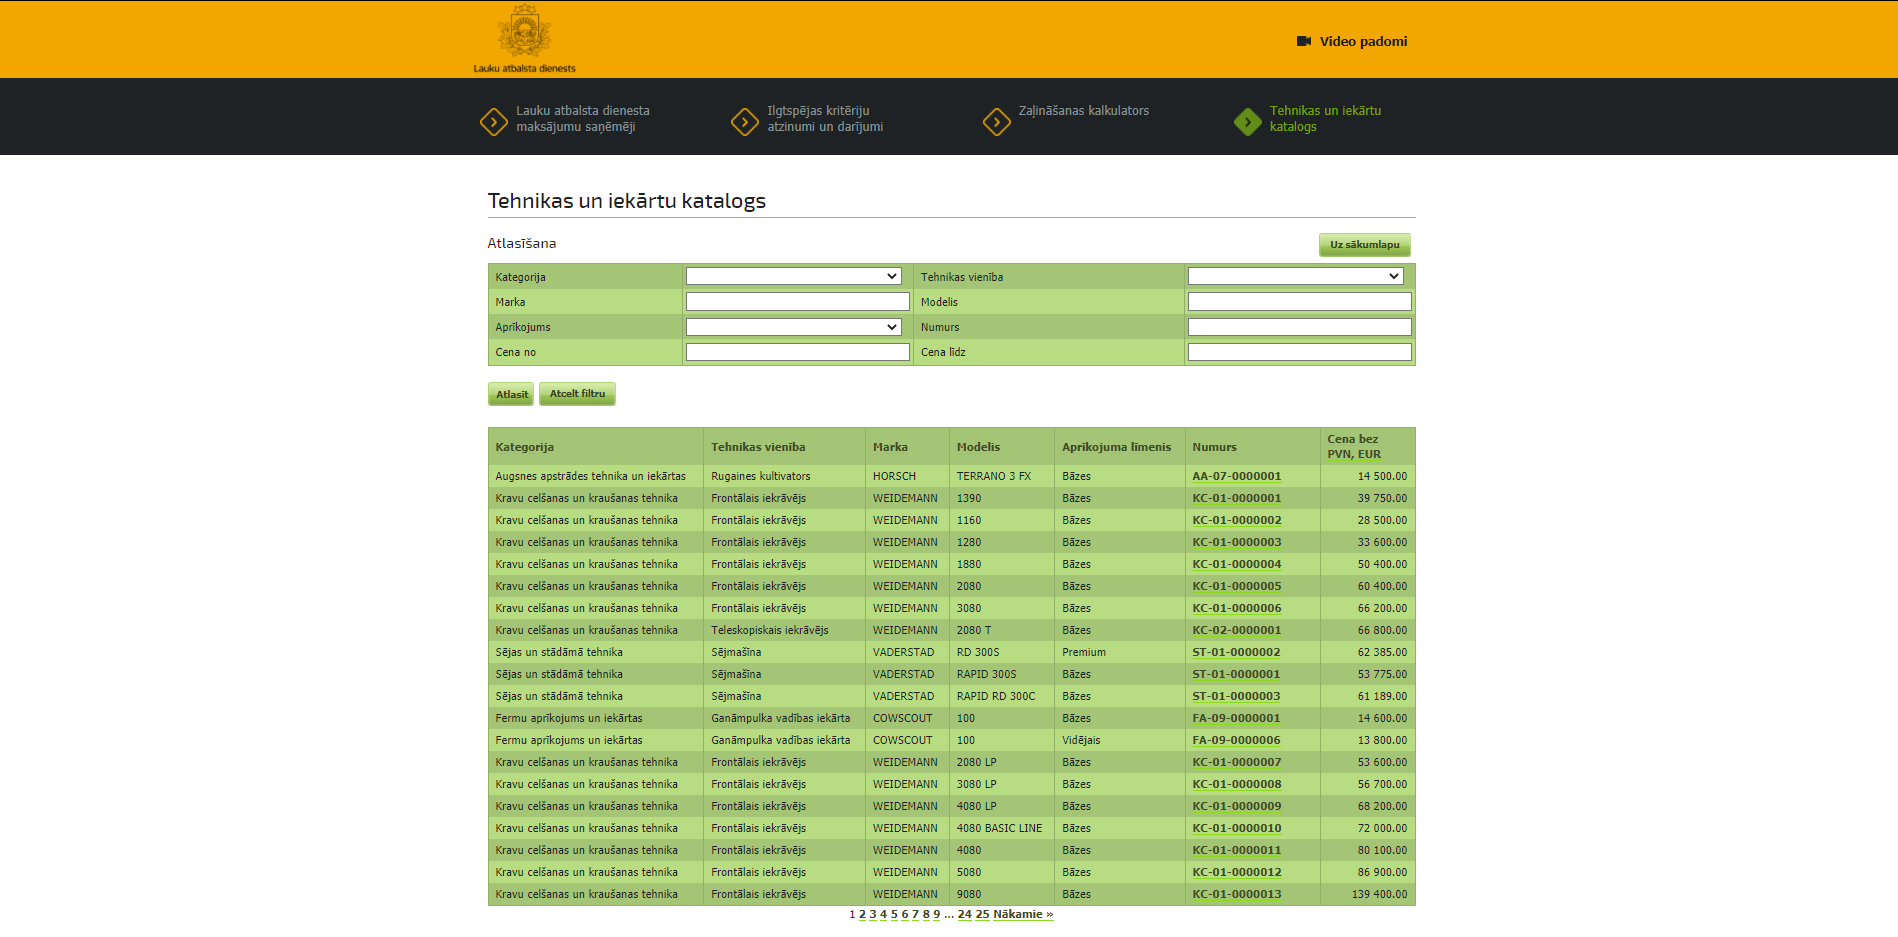Open item KC-01-0000013

point(1236,894)
